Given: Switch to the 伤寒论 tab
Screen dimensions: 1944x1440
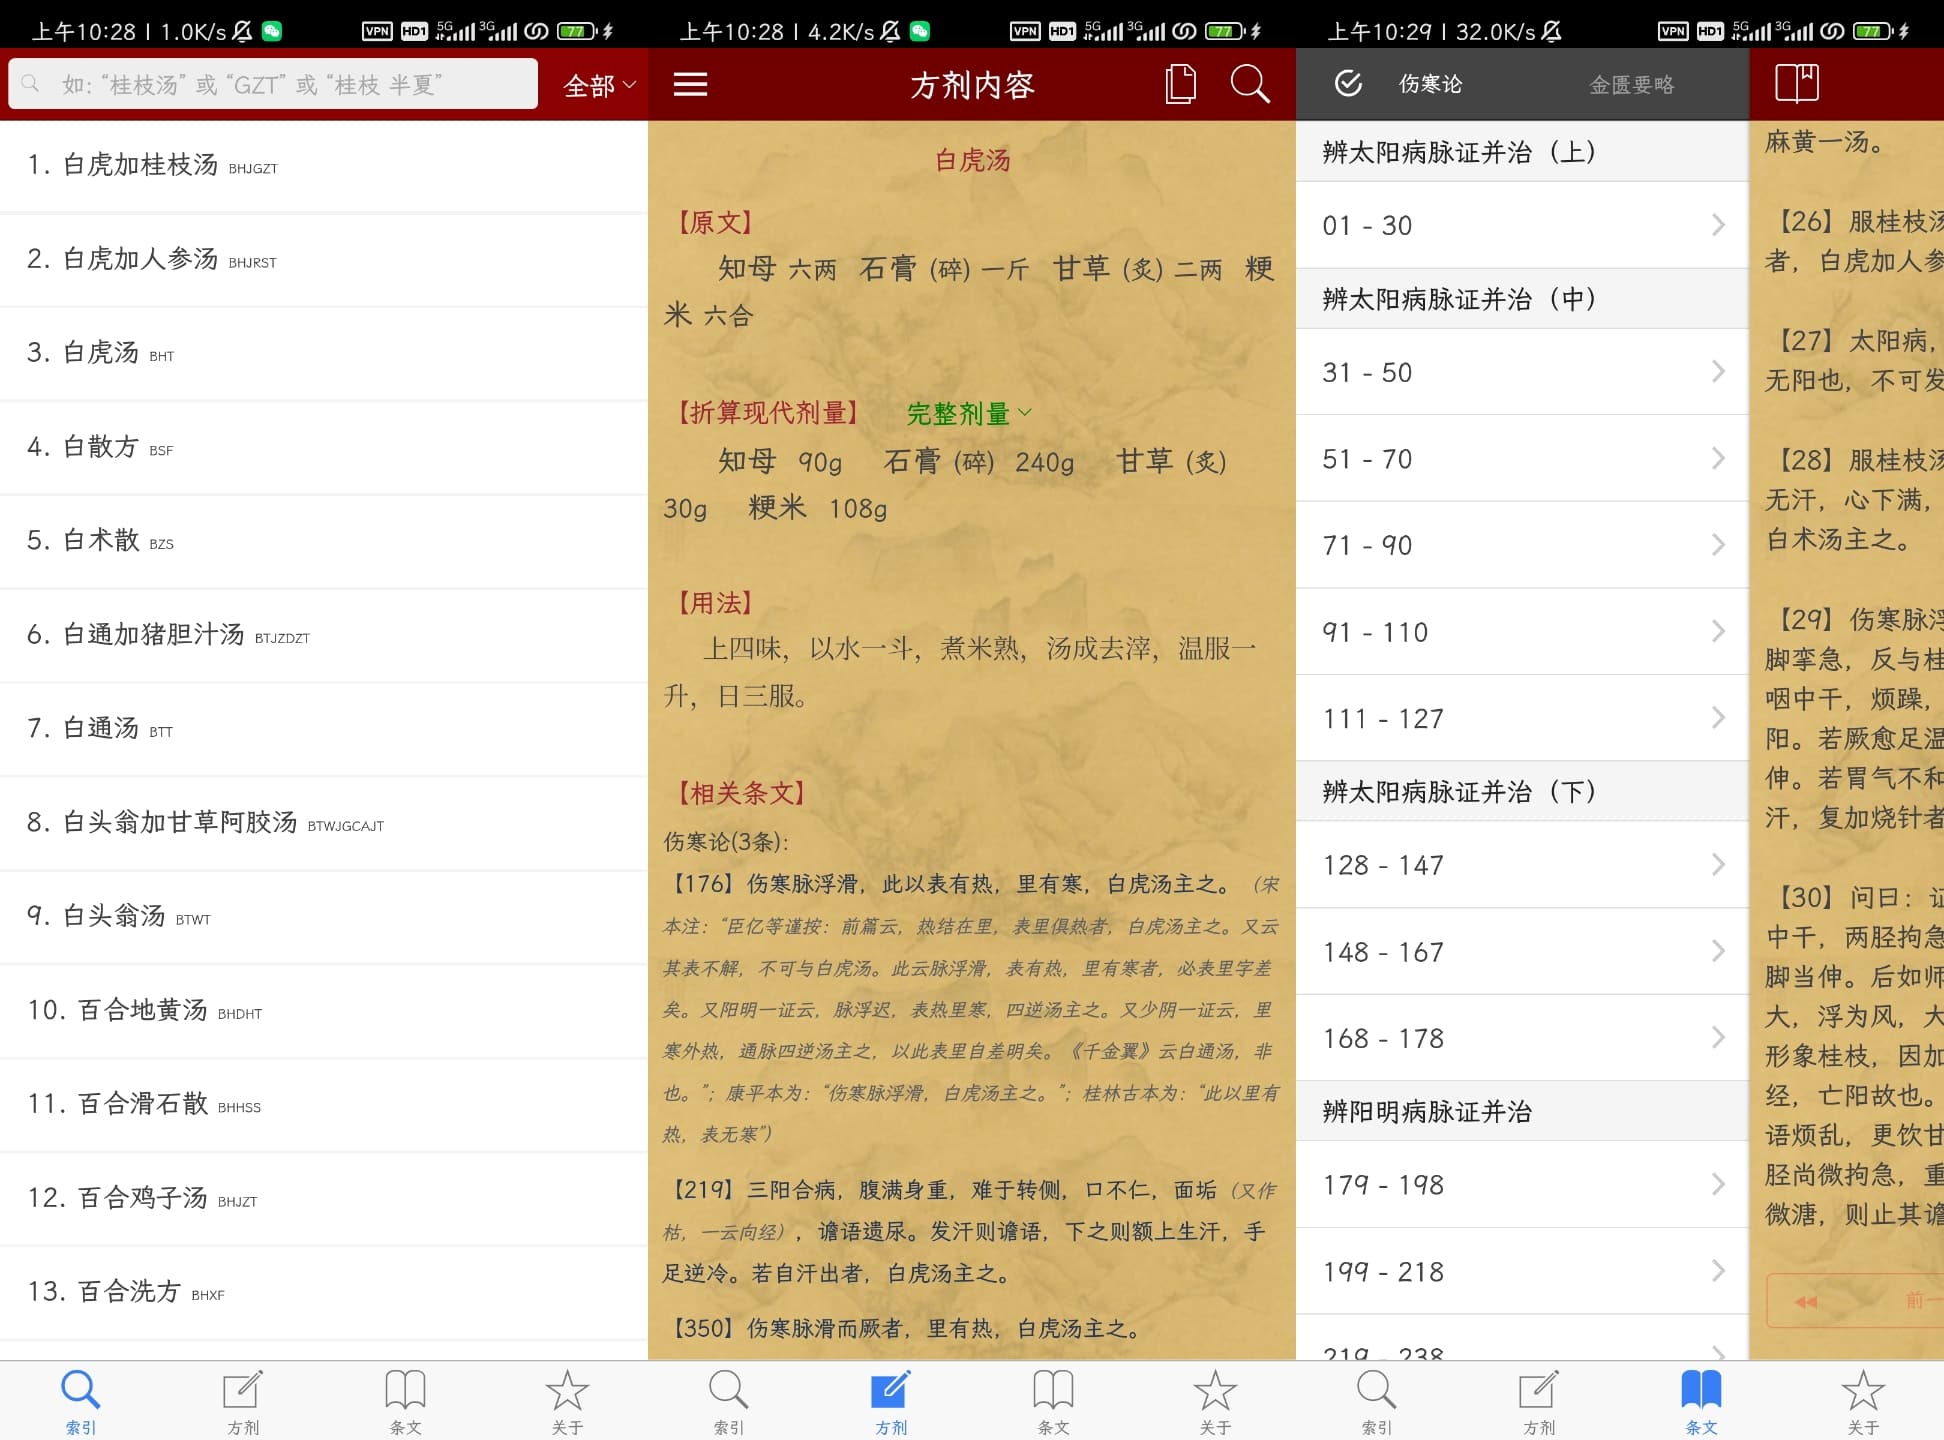Looking at the screenshot, I should coord(1430,84).
